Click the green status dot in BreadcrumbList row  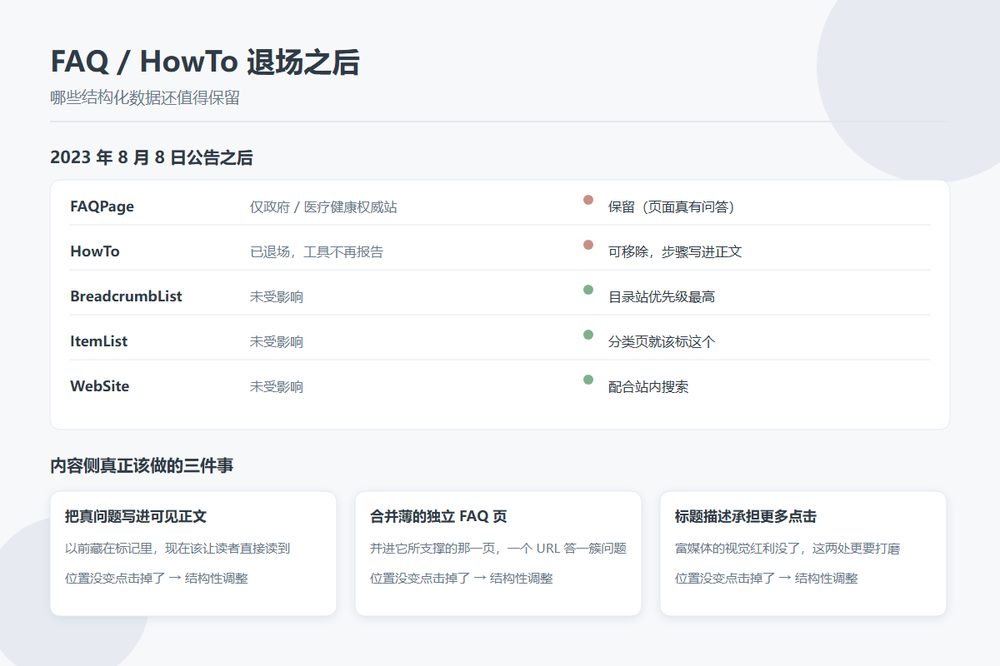click(588, 290)
